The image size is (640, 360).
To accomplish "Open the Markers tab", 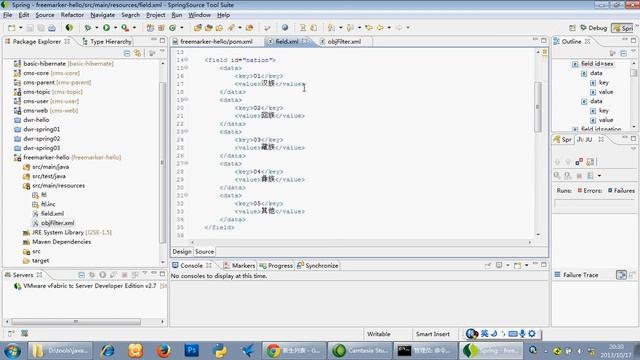I will click(x=239, y=266).
